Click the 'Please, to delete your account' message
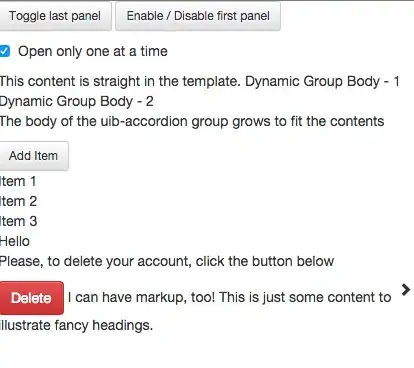414x368 pixels. (167, 261)
